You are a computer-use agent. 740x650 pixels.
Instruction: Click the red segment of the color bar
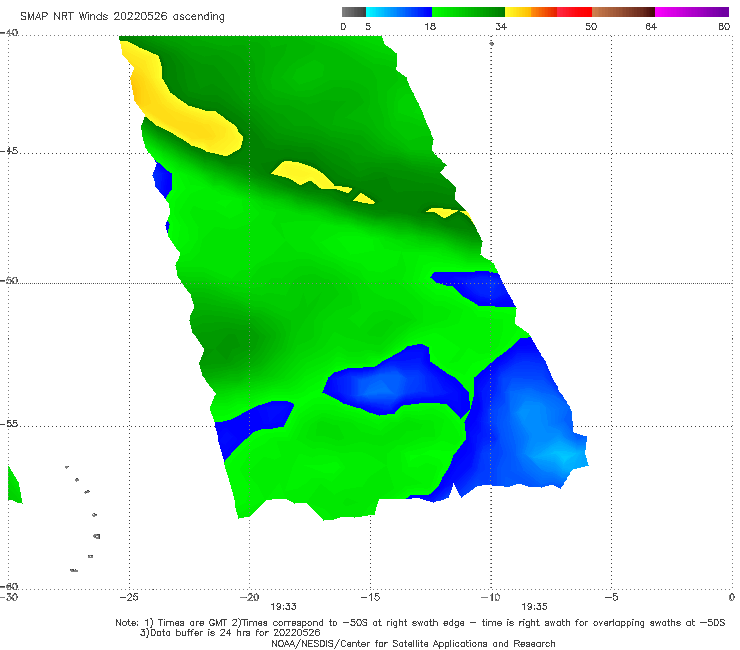pos(574,12)
